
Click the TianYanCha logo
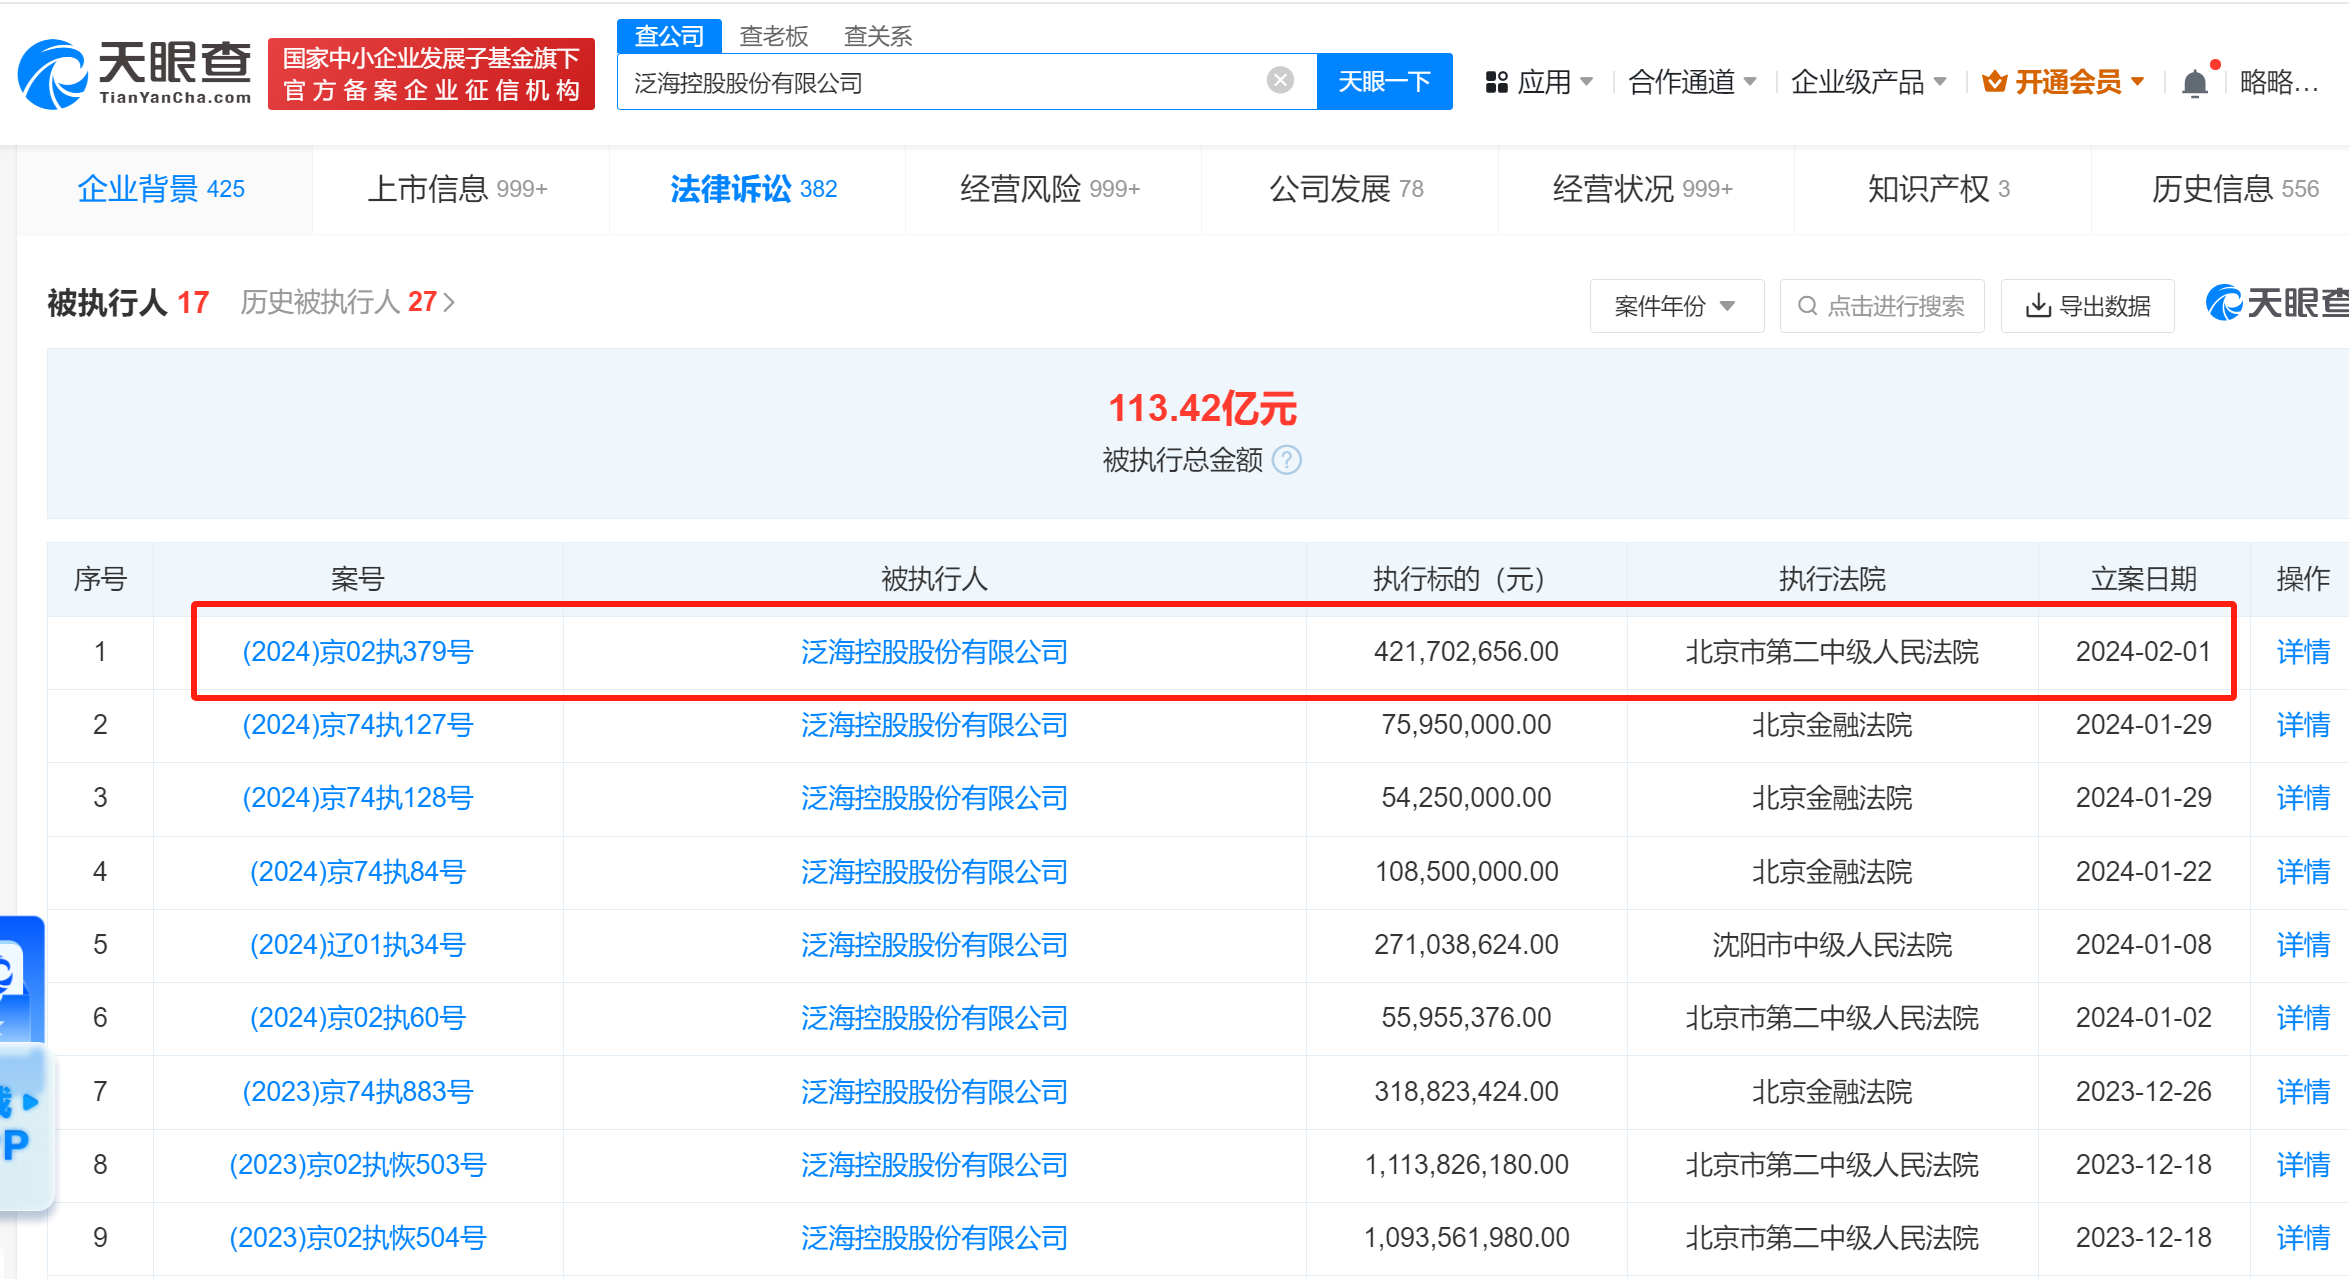134,73
